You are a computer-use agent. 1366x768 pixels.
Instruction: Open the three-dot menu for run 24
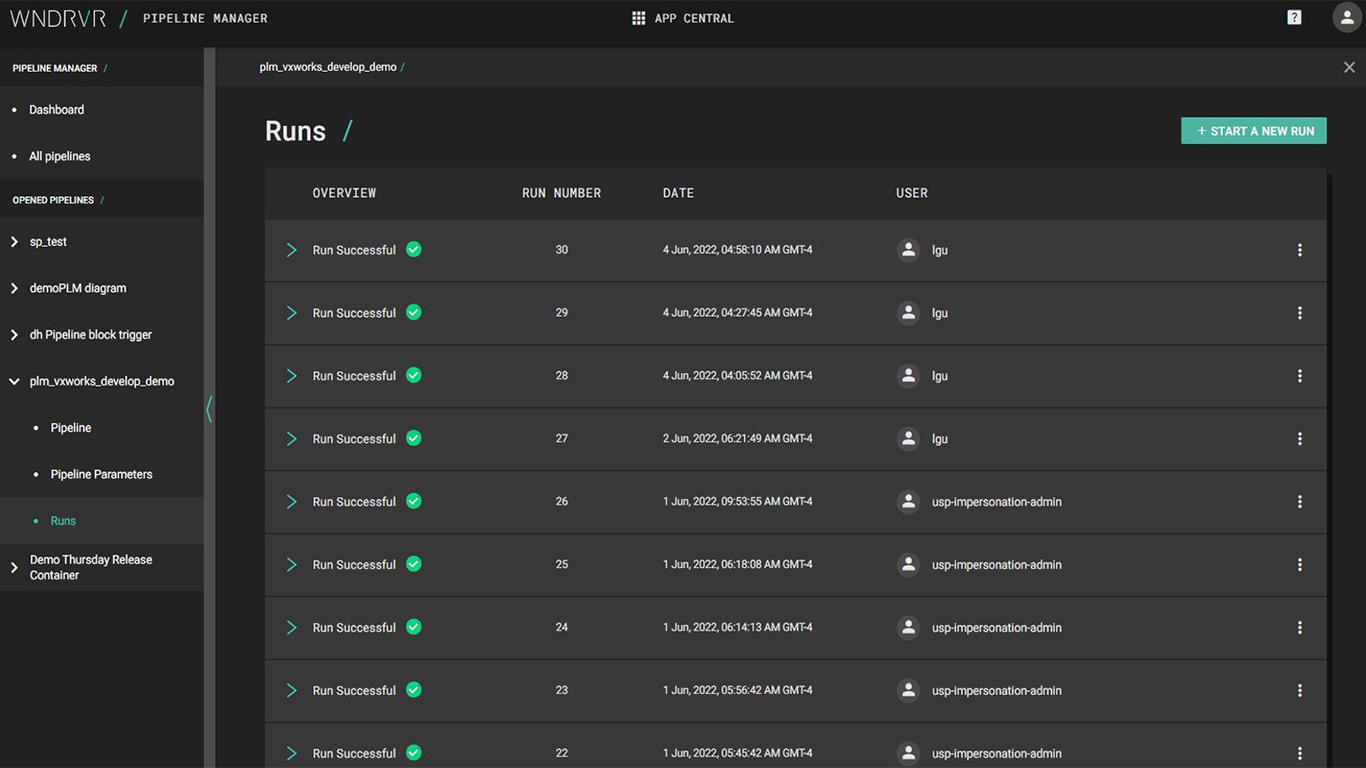1300,628
